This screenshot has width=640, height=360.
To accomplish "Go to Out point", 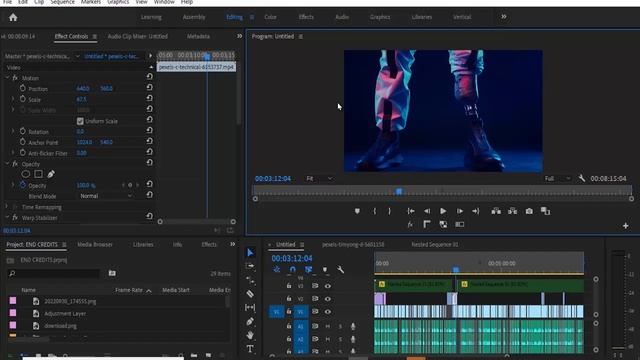I will 476,211.
